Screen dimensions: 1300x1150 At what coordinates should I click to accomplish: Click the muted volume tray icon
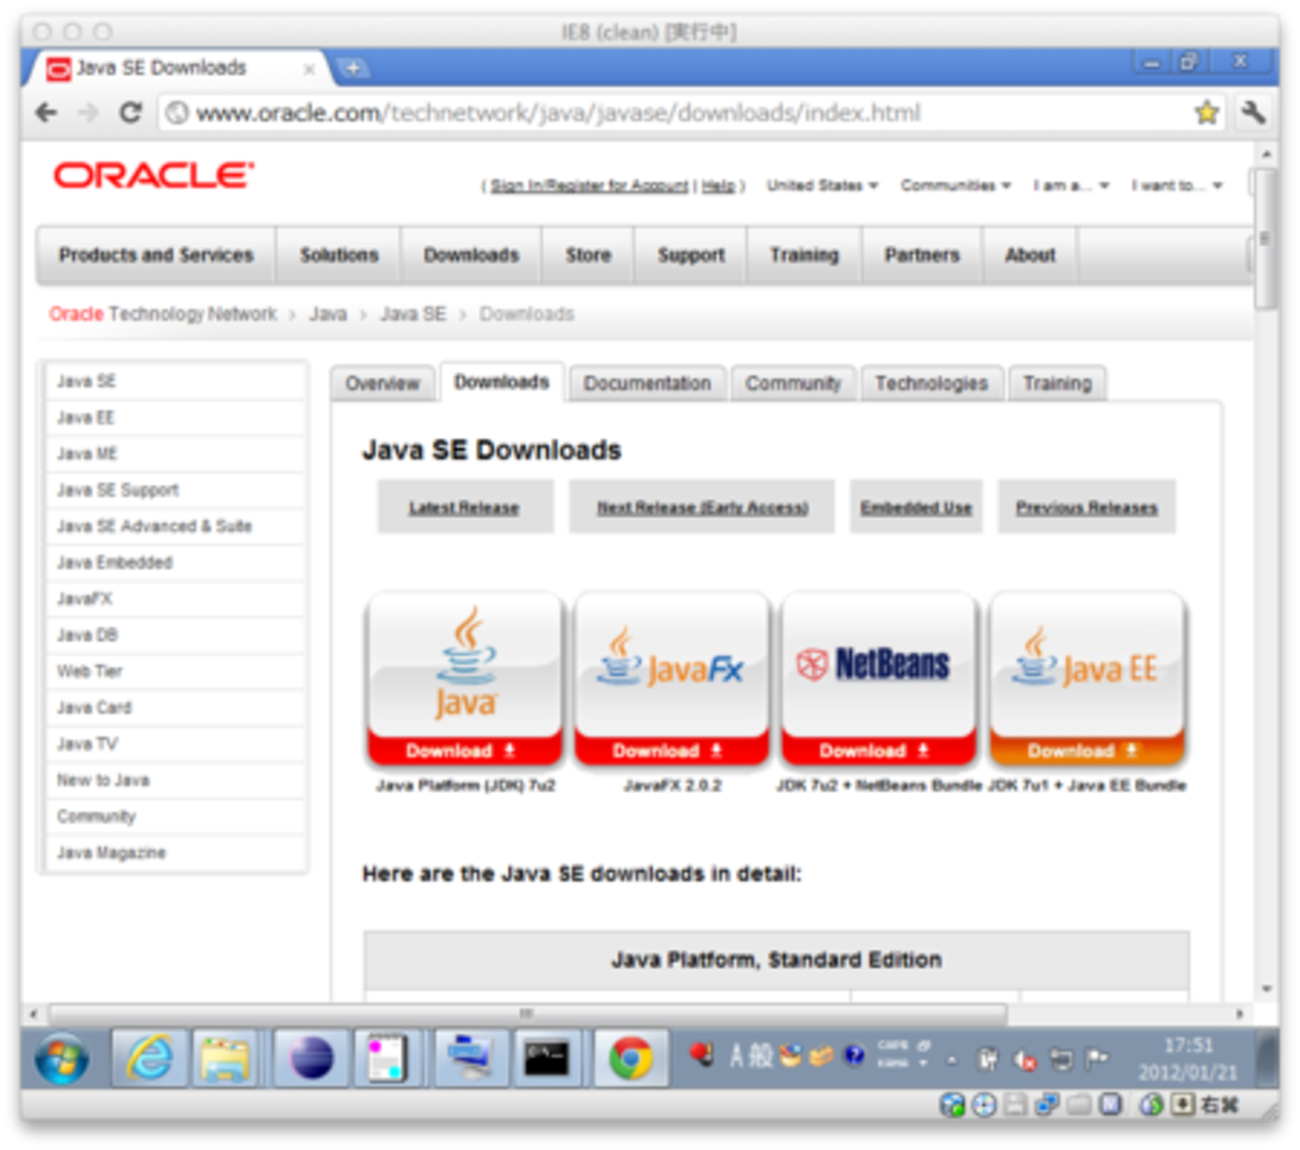[x=1025, y=1059]
